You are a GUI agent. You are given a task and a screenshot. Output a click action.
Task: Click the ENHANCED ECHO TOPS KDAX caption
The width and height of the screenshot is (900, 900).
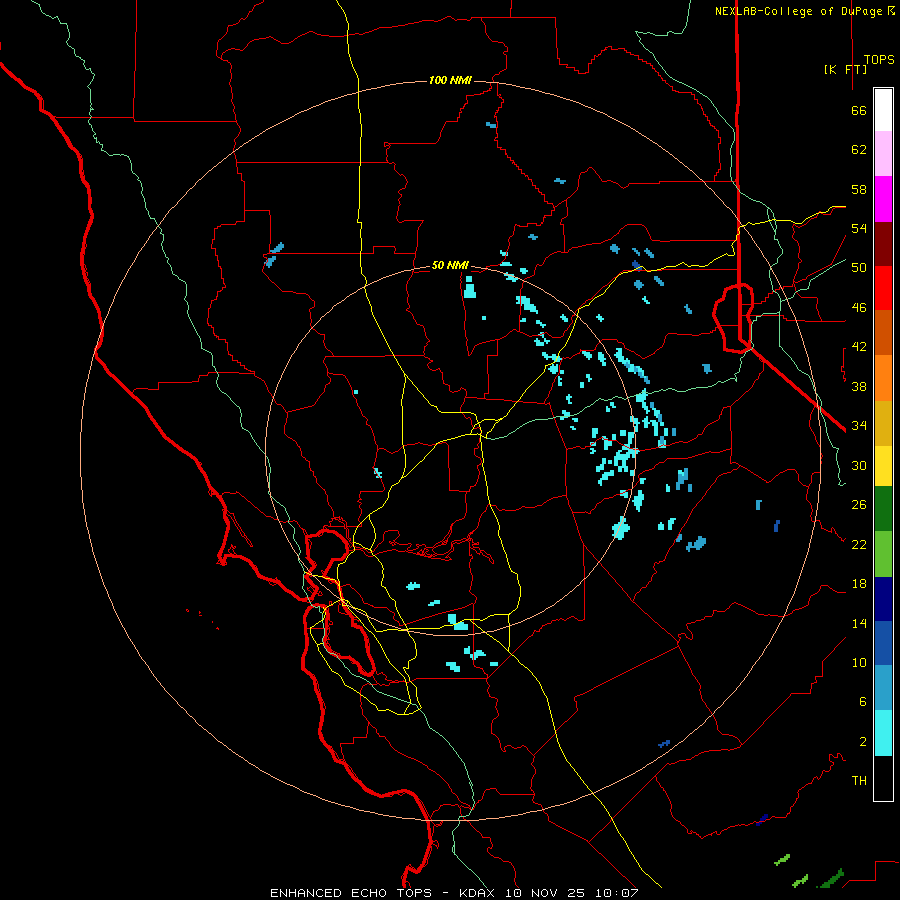(454, 893)
